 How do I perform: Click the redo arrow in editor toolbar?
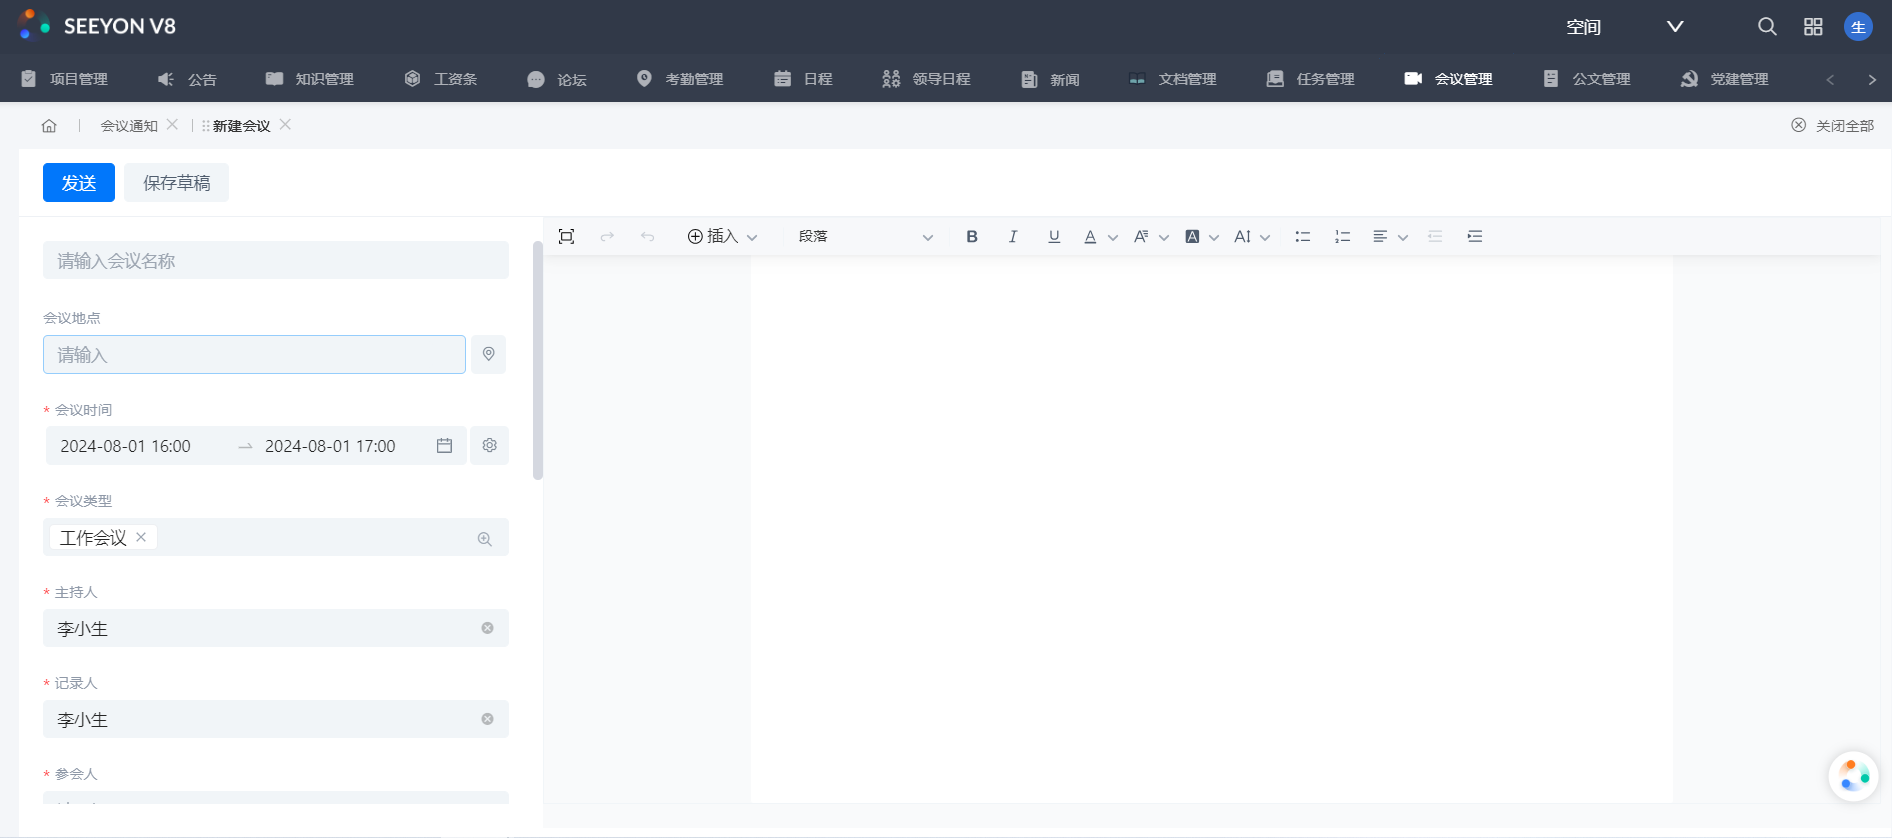607,236
